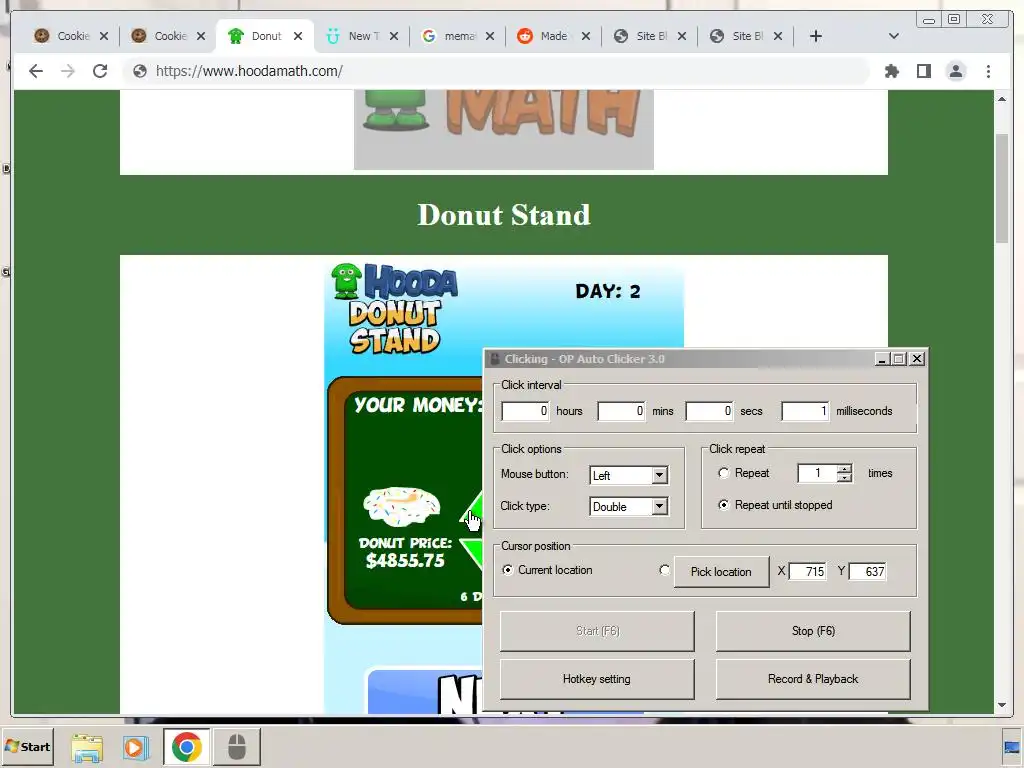Click the Donut Stand heading text
The image size is (1024, 768).
coord(504,215)
